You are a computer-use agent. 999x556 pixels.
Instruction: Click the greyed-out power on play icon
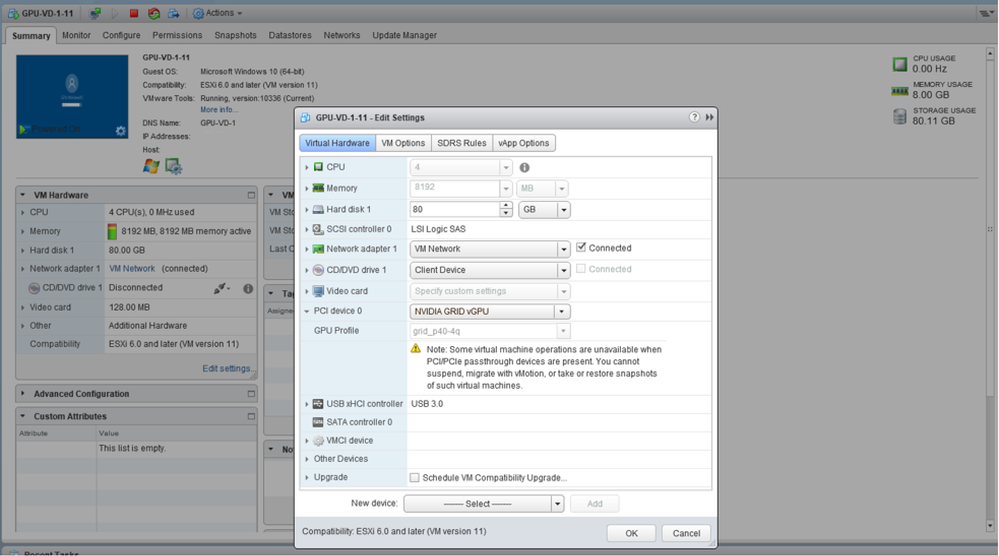coord(115,13)
